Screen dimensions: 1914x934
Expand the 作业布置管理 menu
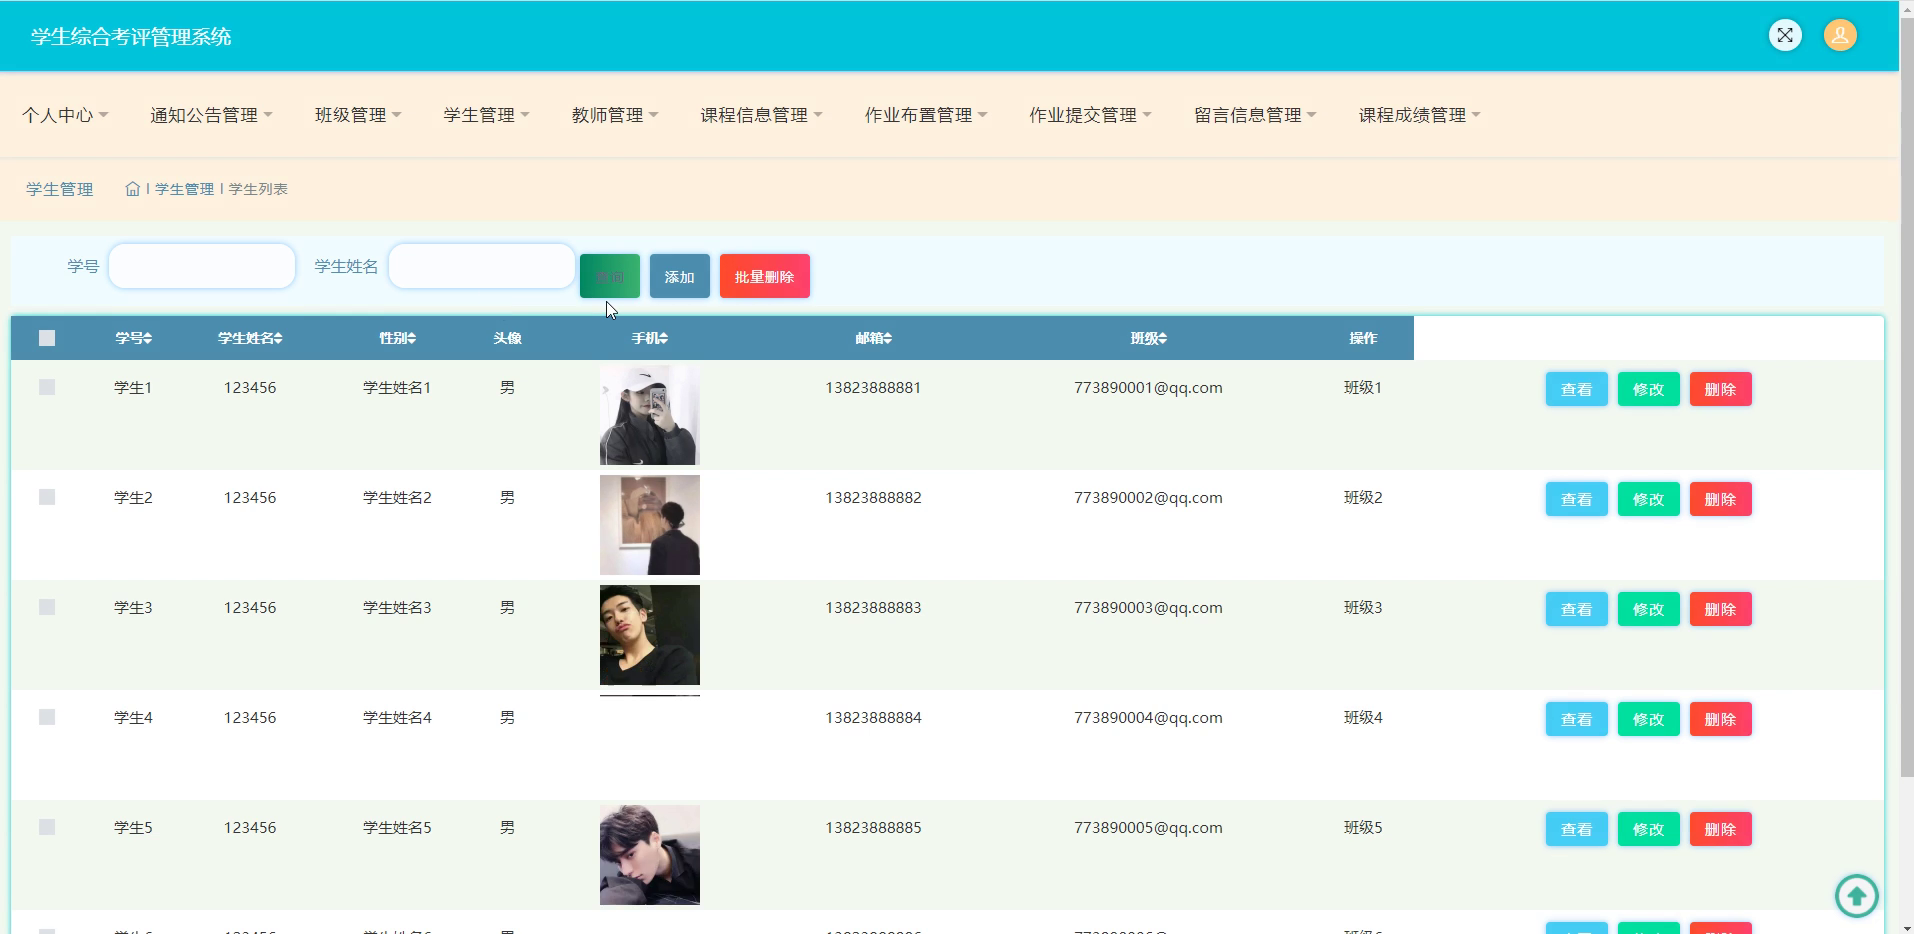(x=926, y=115)
